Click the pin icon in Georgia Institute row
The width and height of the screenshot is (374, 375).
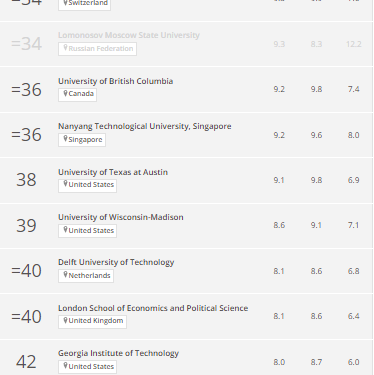(x=65, y=366)
